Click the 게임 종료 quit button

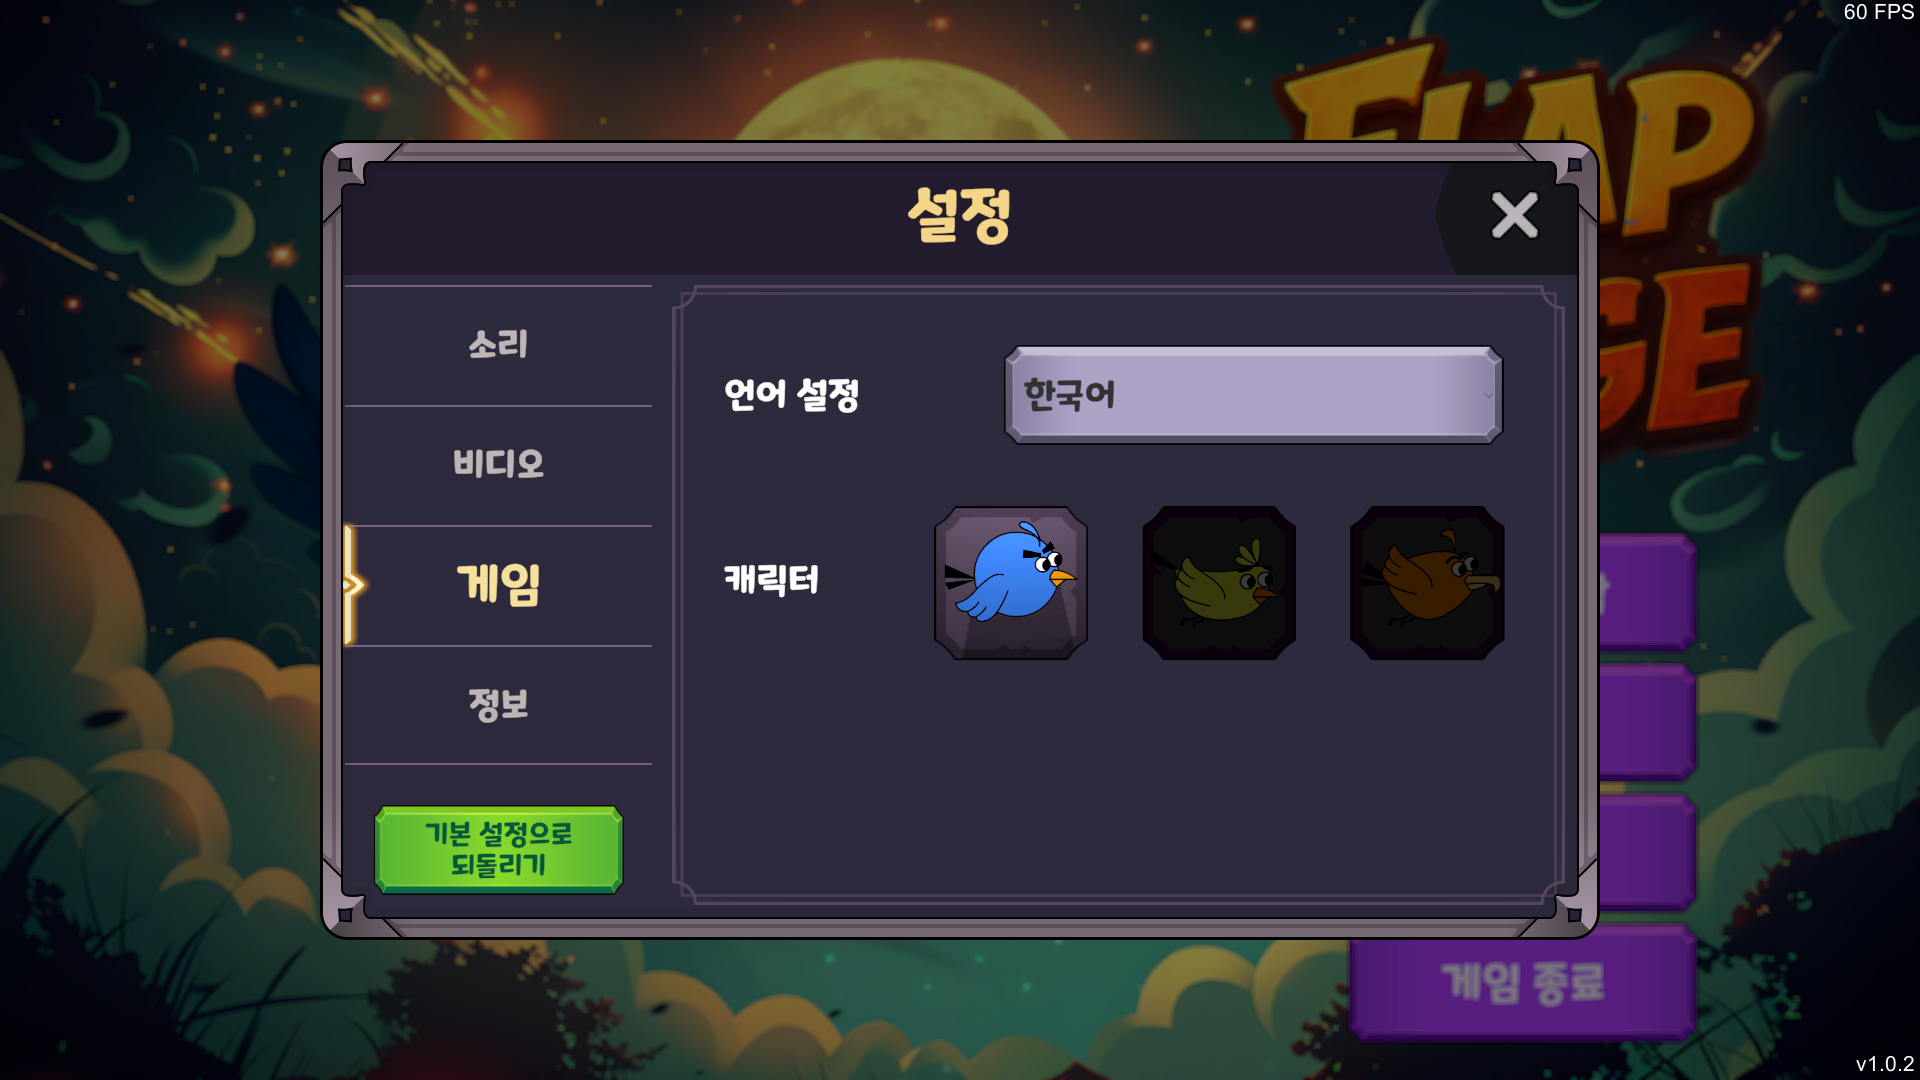(x=1522, y=982)
